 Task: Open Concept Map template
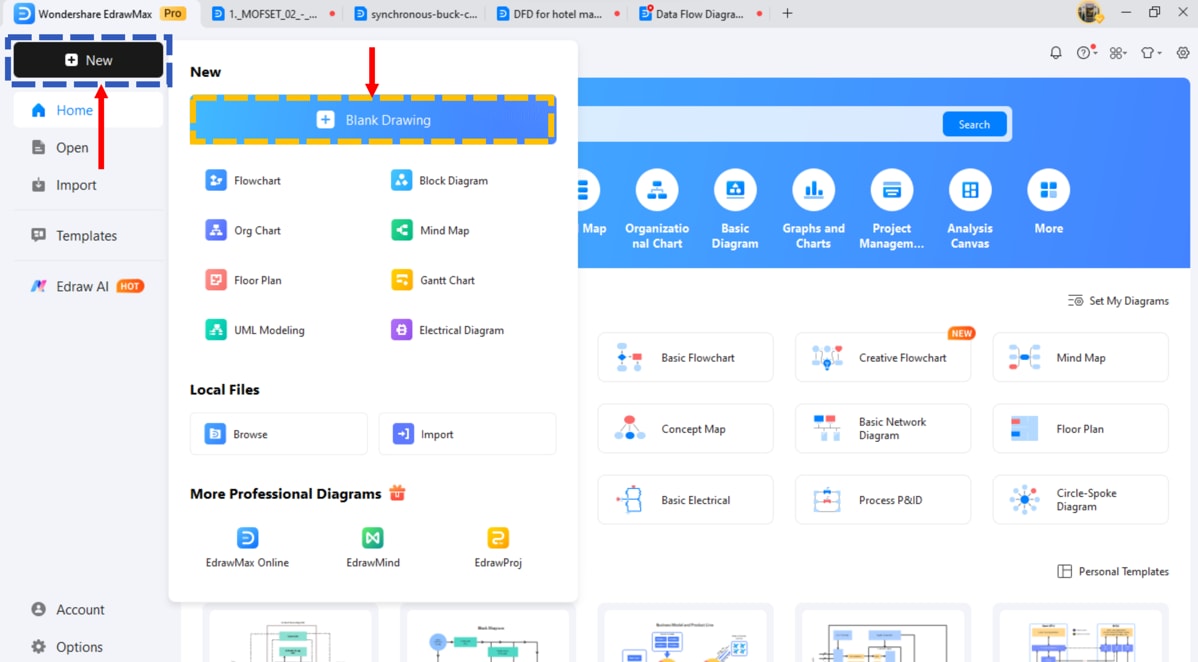click(685, 428)
